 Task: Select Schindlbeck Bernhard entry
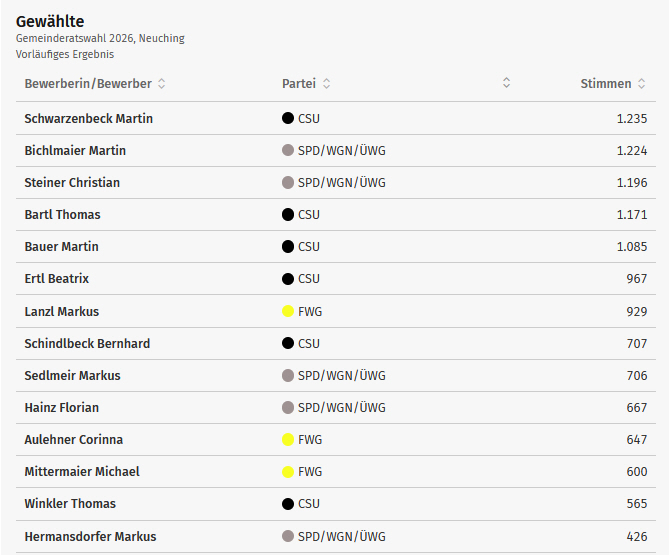pos(87,344)
